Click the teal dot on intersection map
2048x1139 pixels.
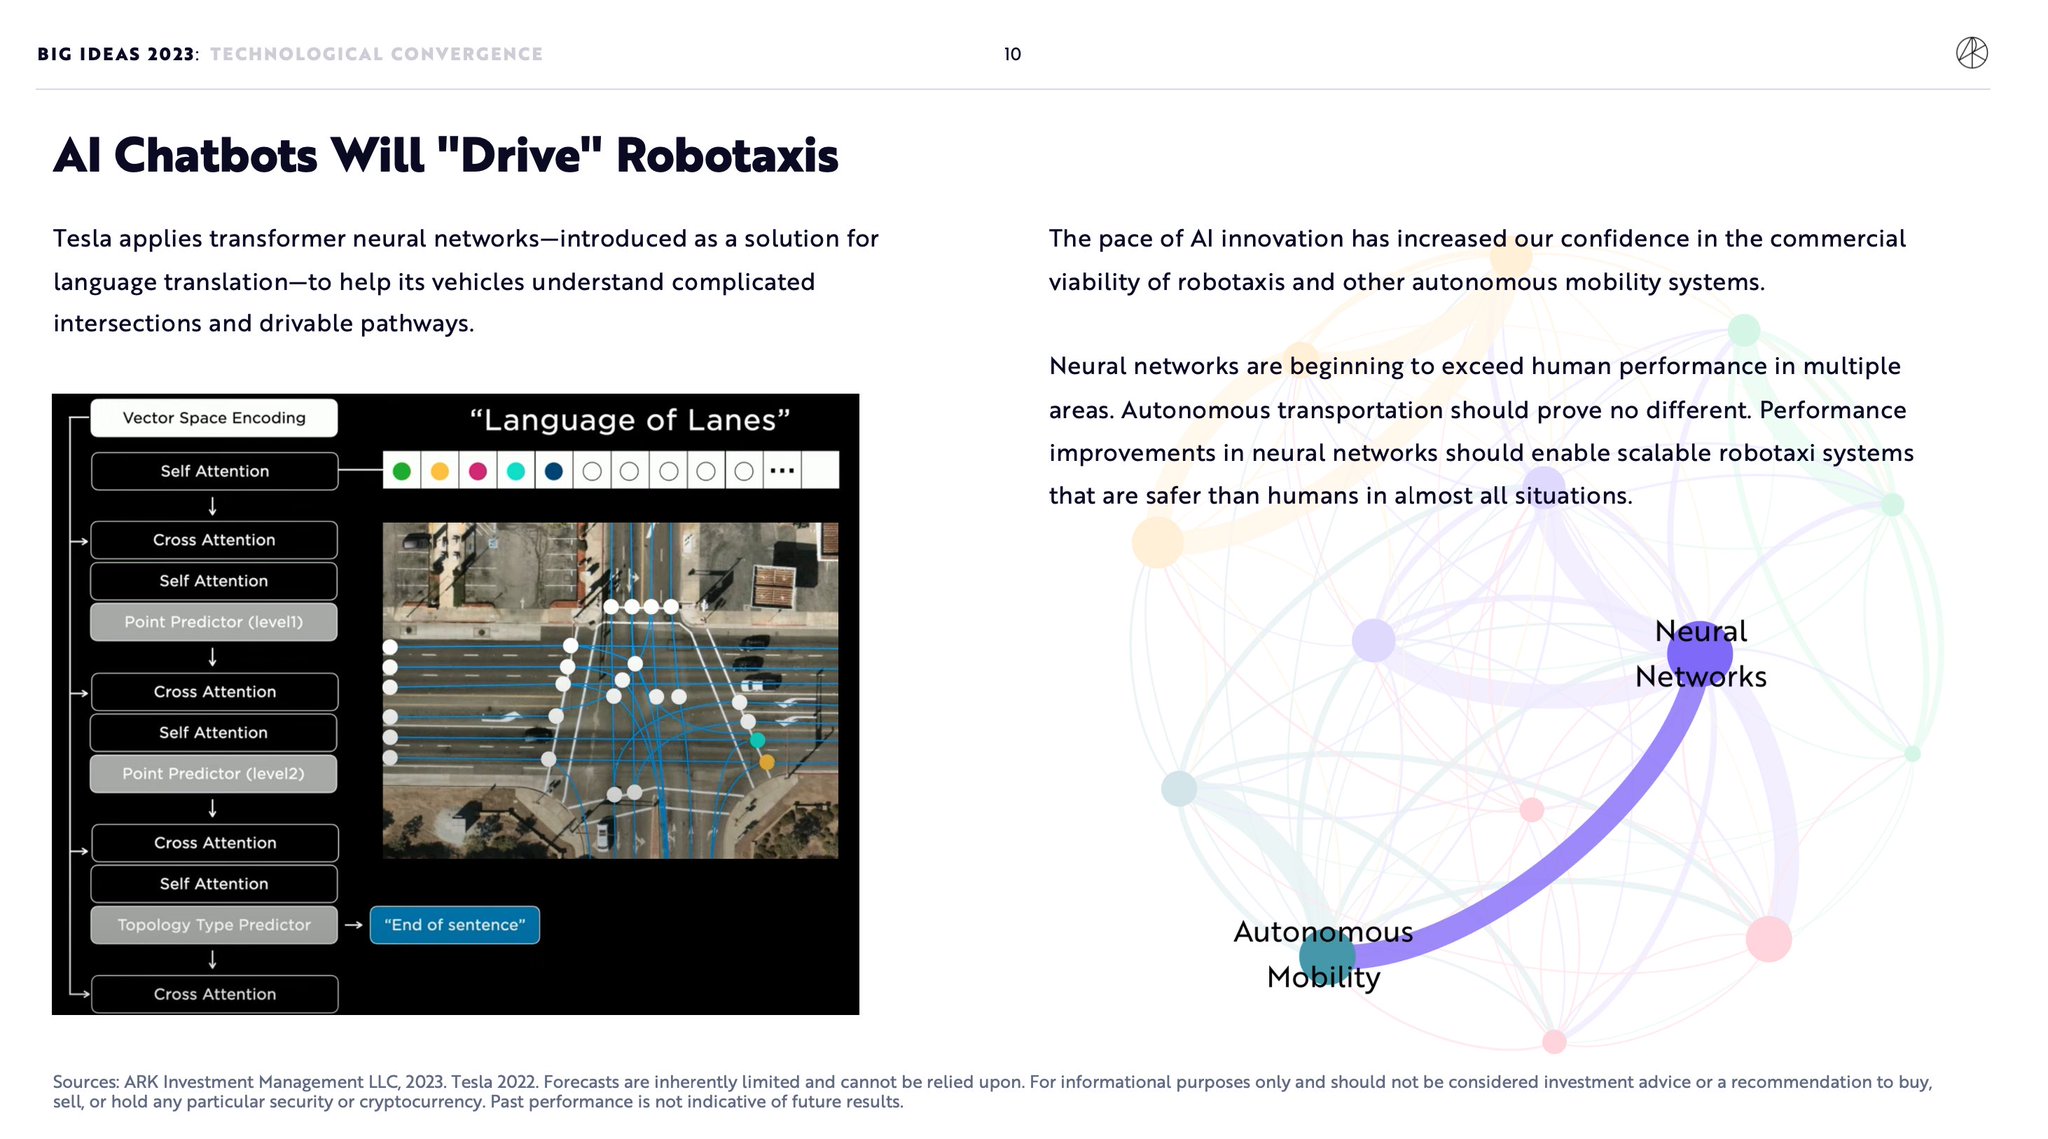[x=757, y=741]
